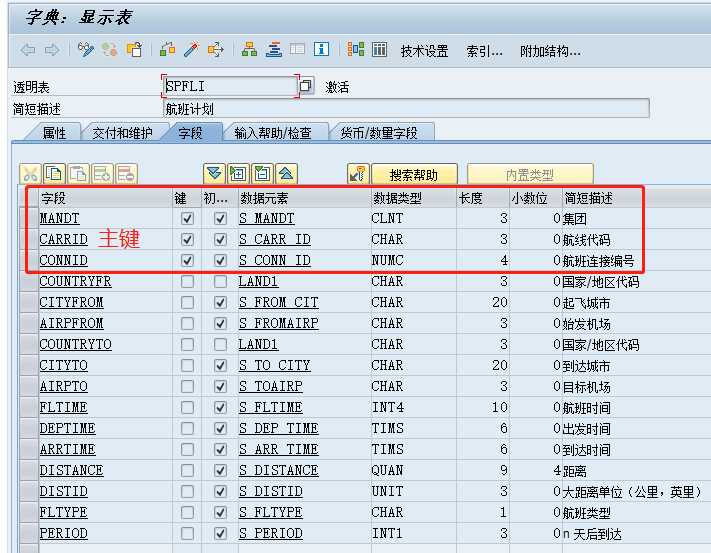The height and width of the screenshot is (553, 711).
Task: Toggle initial checkbox for CITYFROM row
Action: click(220, 302)
